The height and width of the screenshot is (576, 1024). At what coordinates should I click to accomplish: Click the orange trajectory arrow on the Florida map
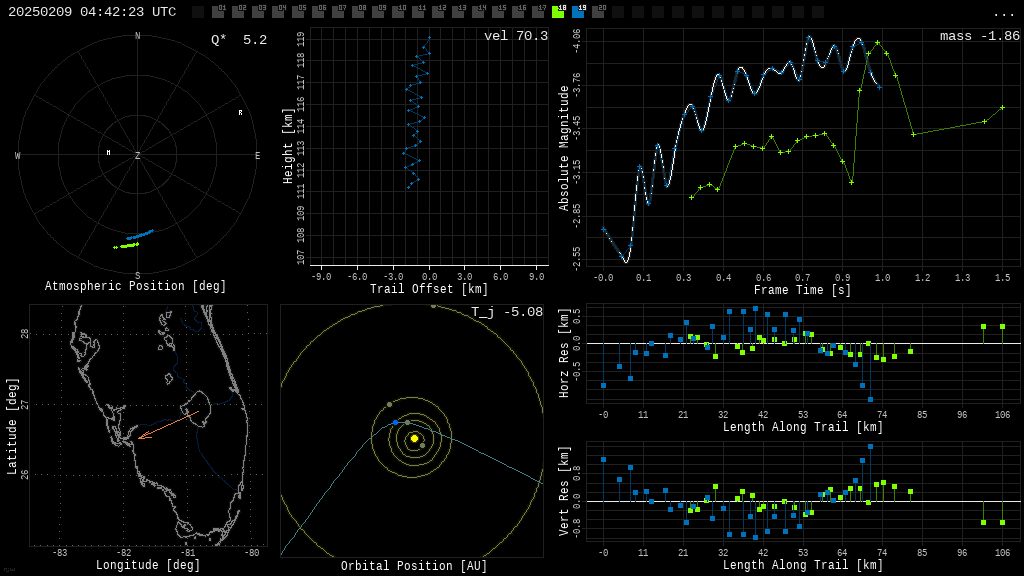click(x=168, y=425)
